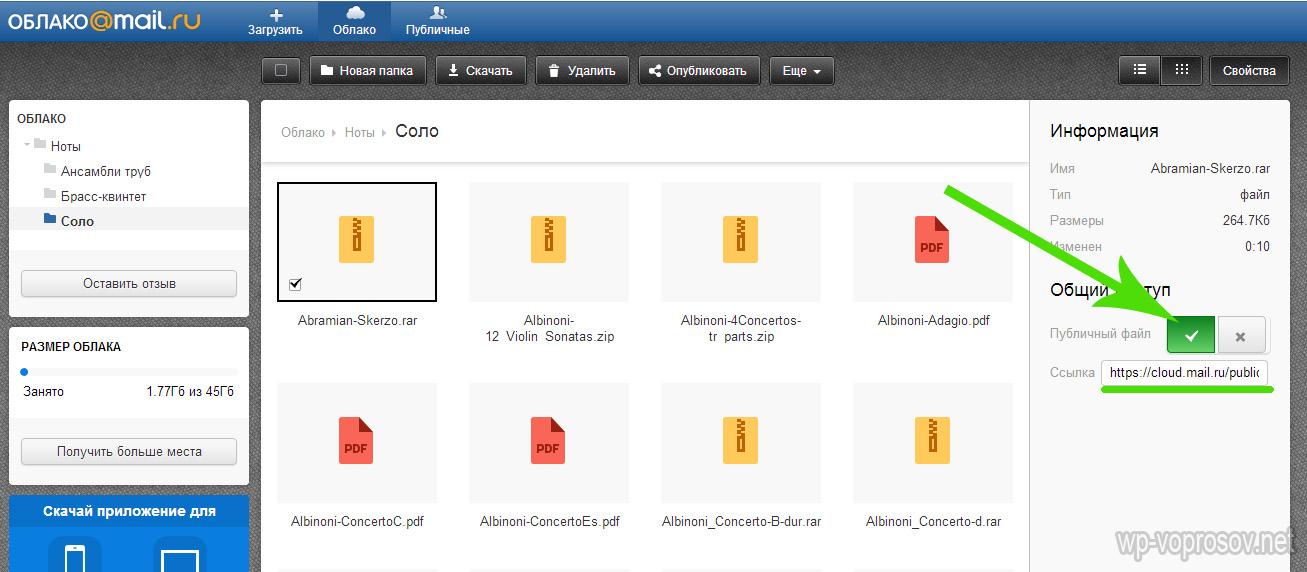
Task: Enable public file green checkmark toggle
Action: point(1190,335)
